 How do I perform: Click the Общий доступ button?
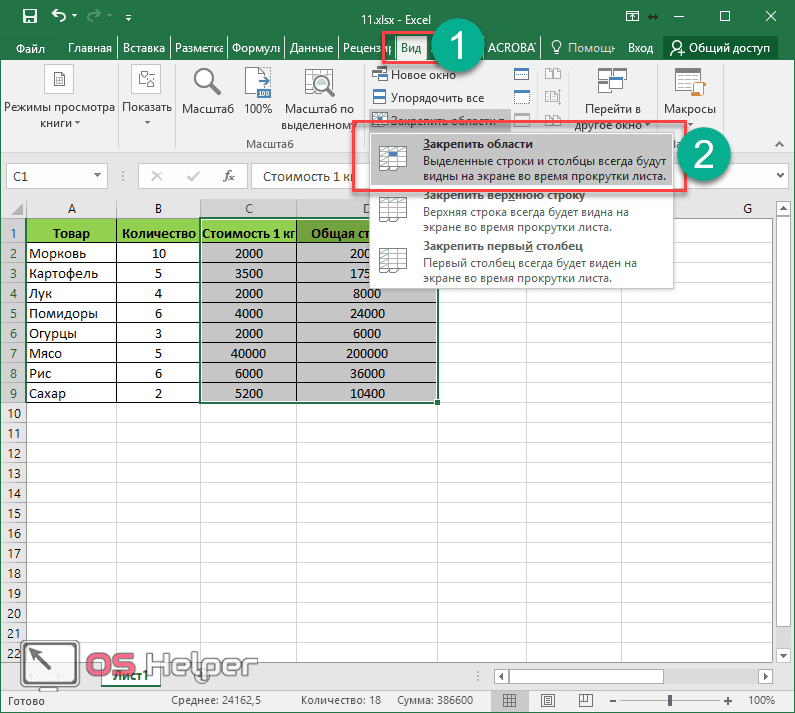coord(720,48)
